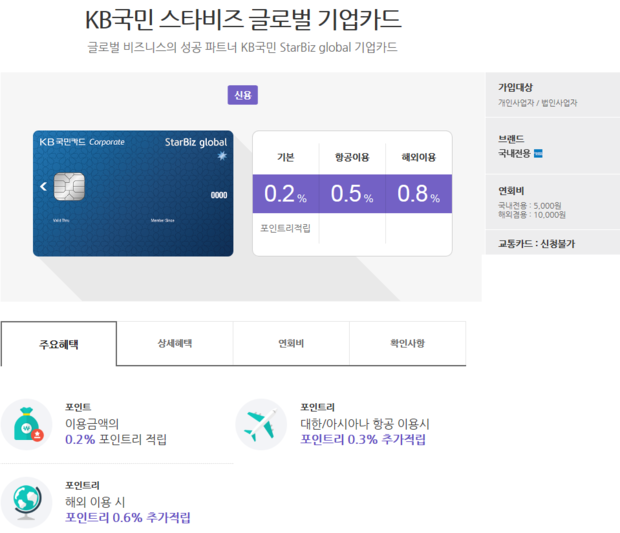Click 포인트리 0.3% 추가적립 text
The height and width of the screenshot is (533, 620).
363,439
